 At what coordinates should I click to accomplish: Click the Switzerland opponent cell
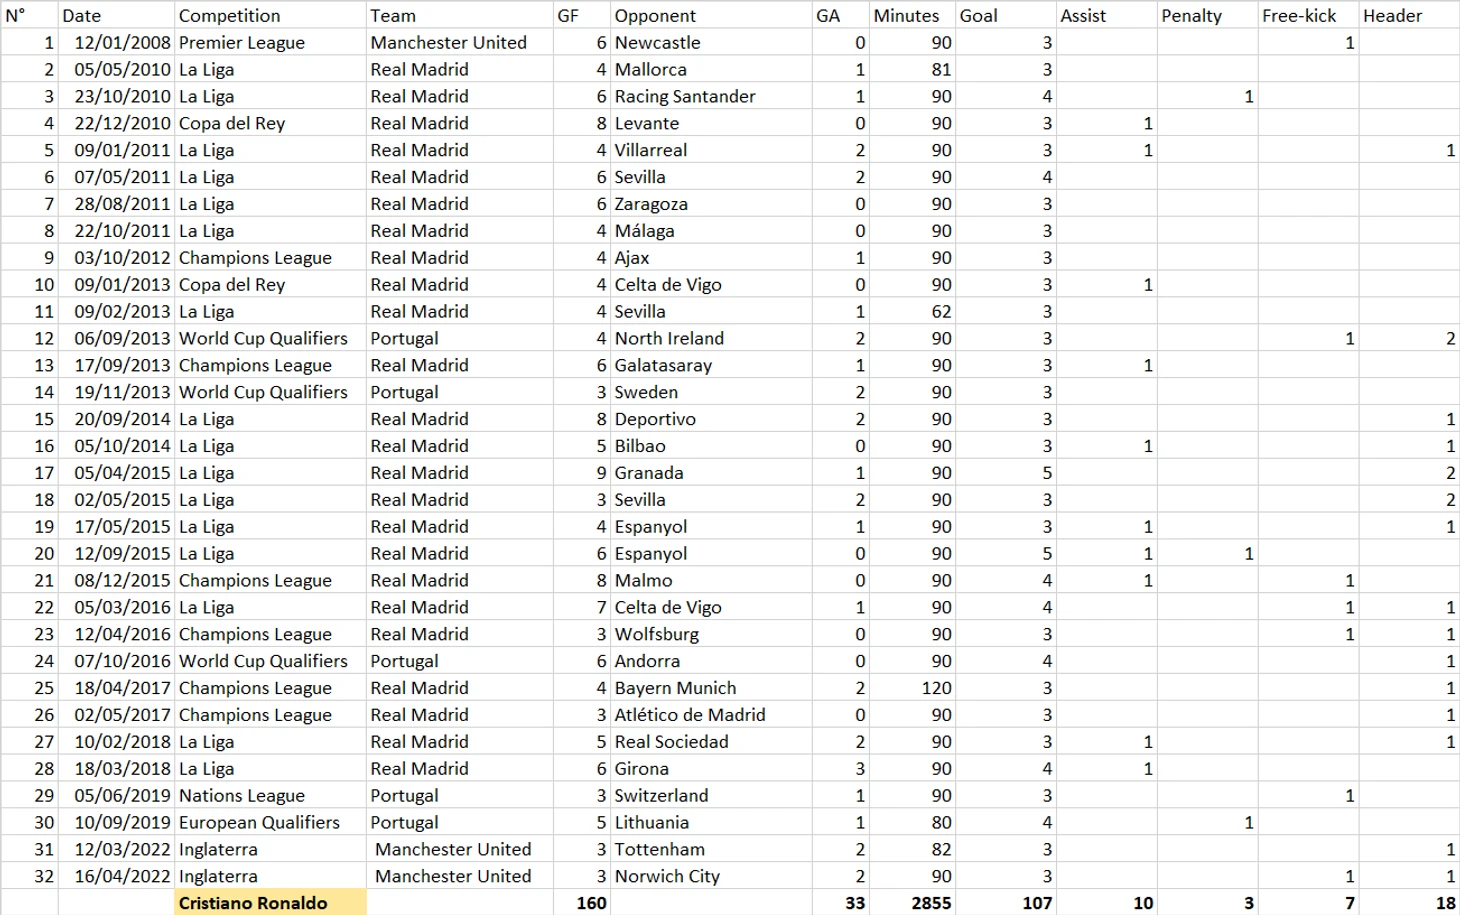pyautogui.click(x=711, y=796)
